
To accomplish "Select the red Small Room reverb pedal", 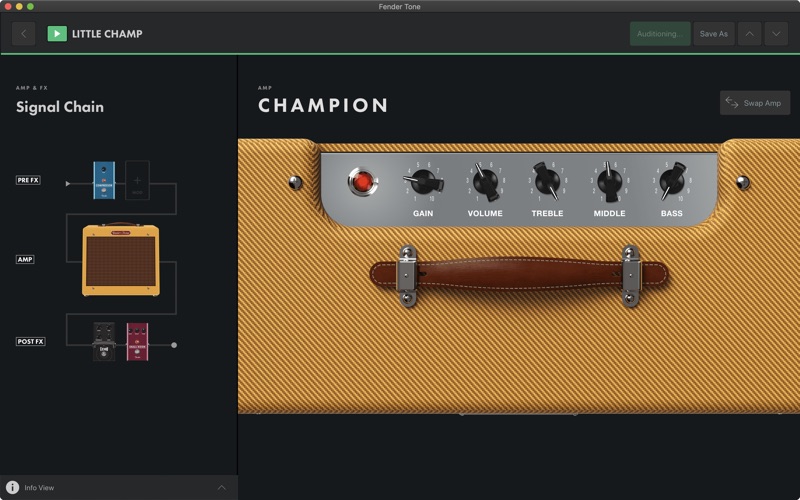I will point(137,342).
